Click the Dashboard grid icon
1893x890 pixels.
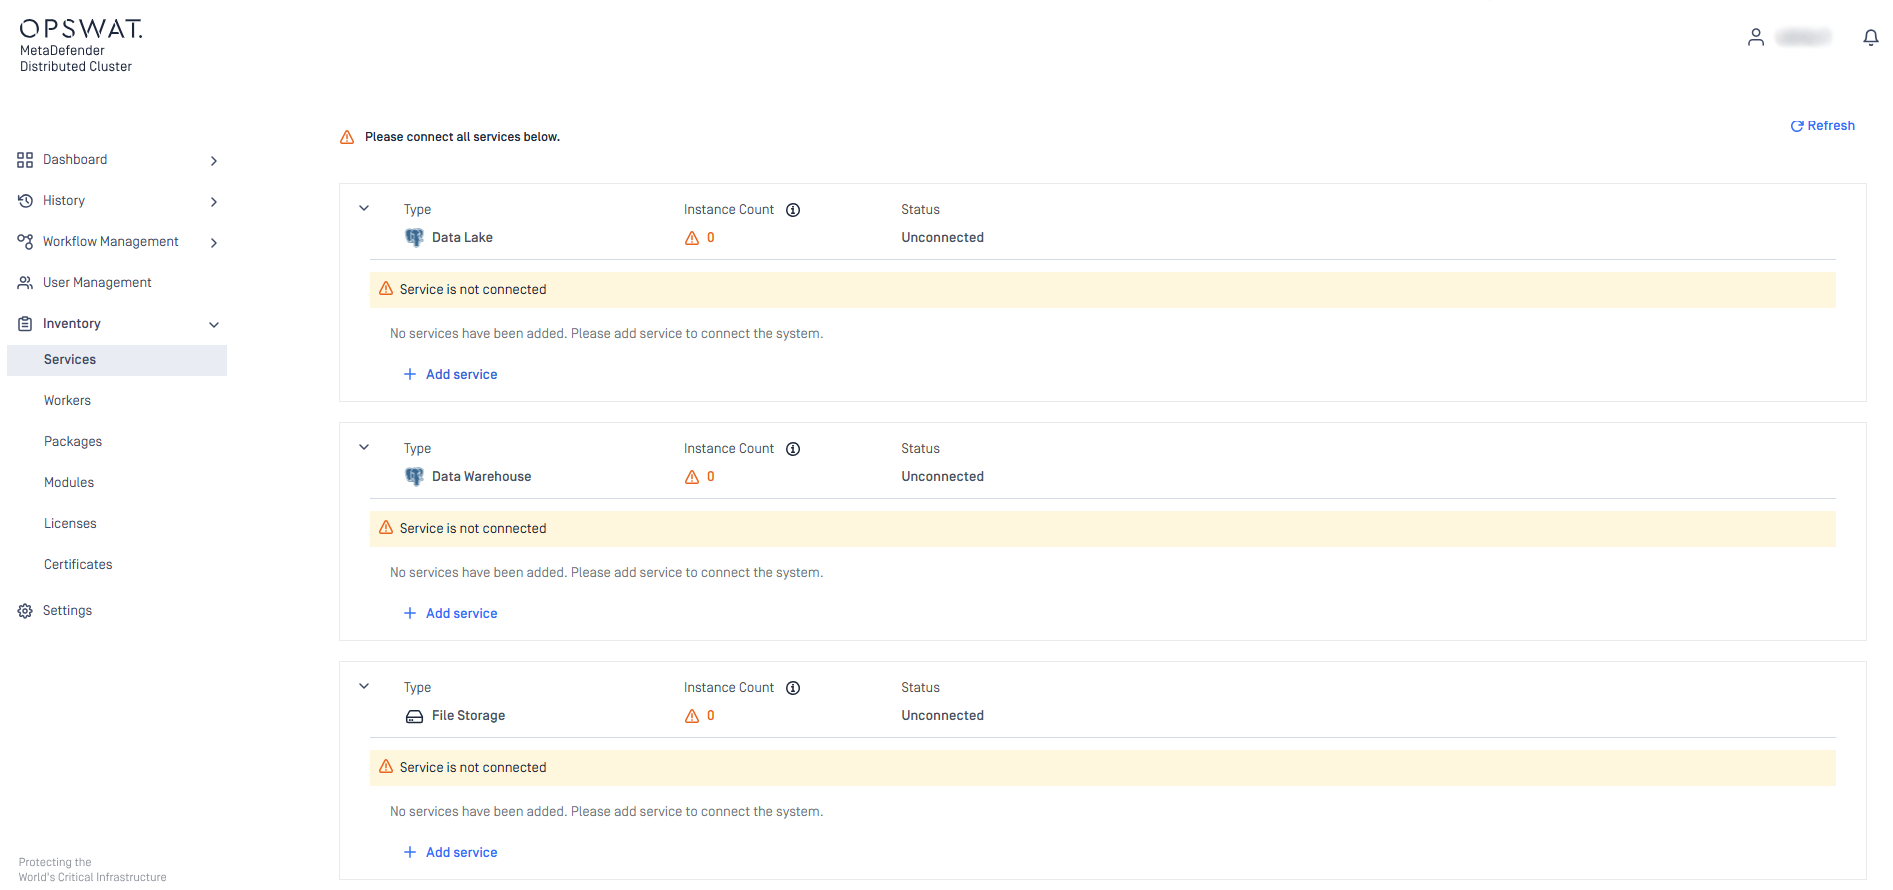coord(25,160)
